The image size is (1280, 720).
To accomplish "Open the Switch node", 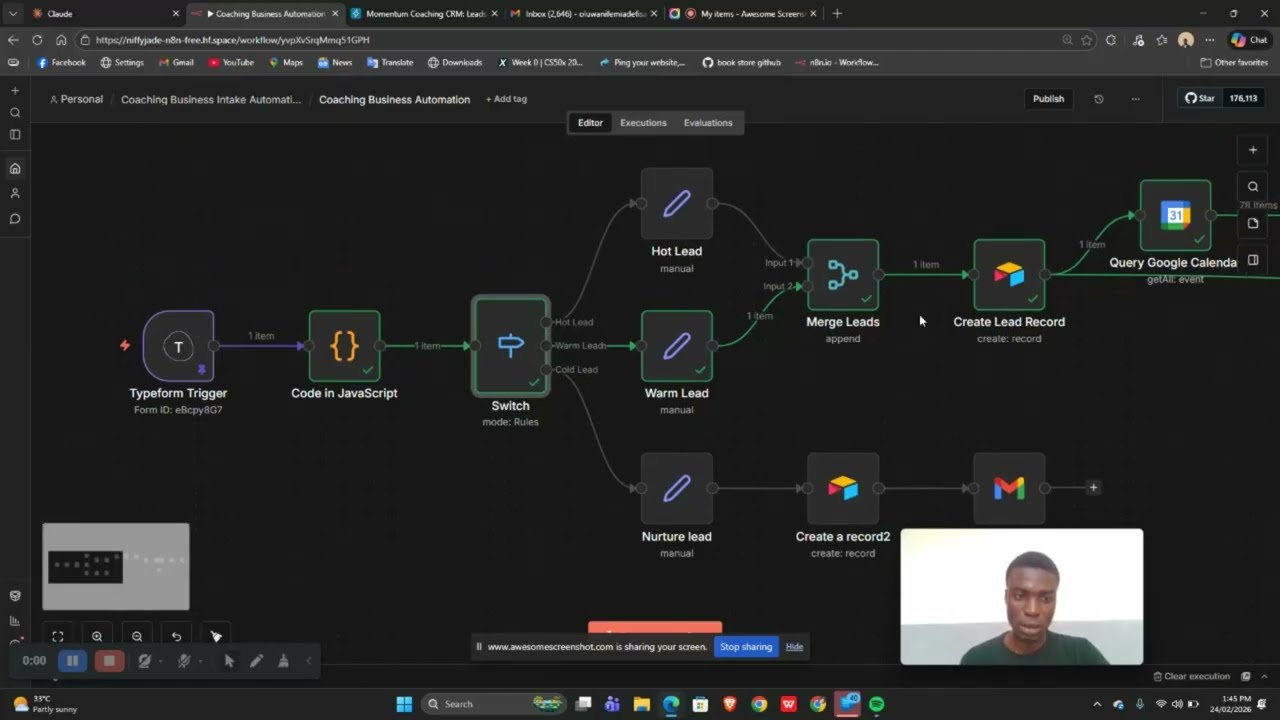I will [x=510, y=346].
